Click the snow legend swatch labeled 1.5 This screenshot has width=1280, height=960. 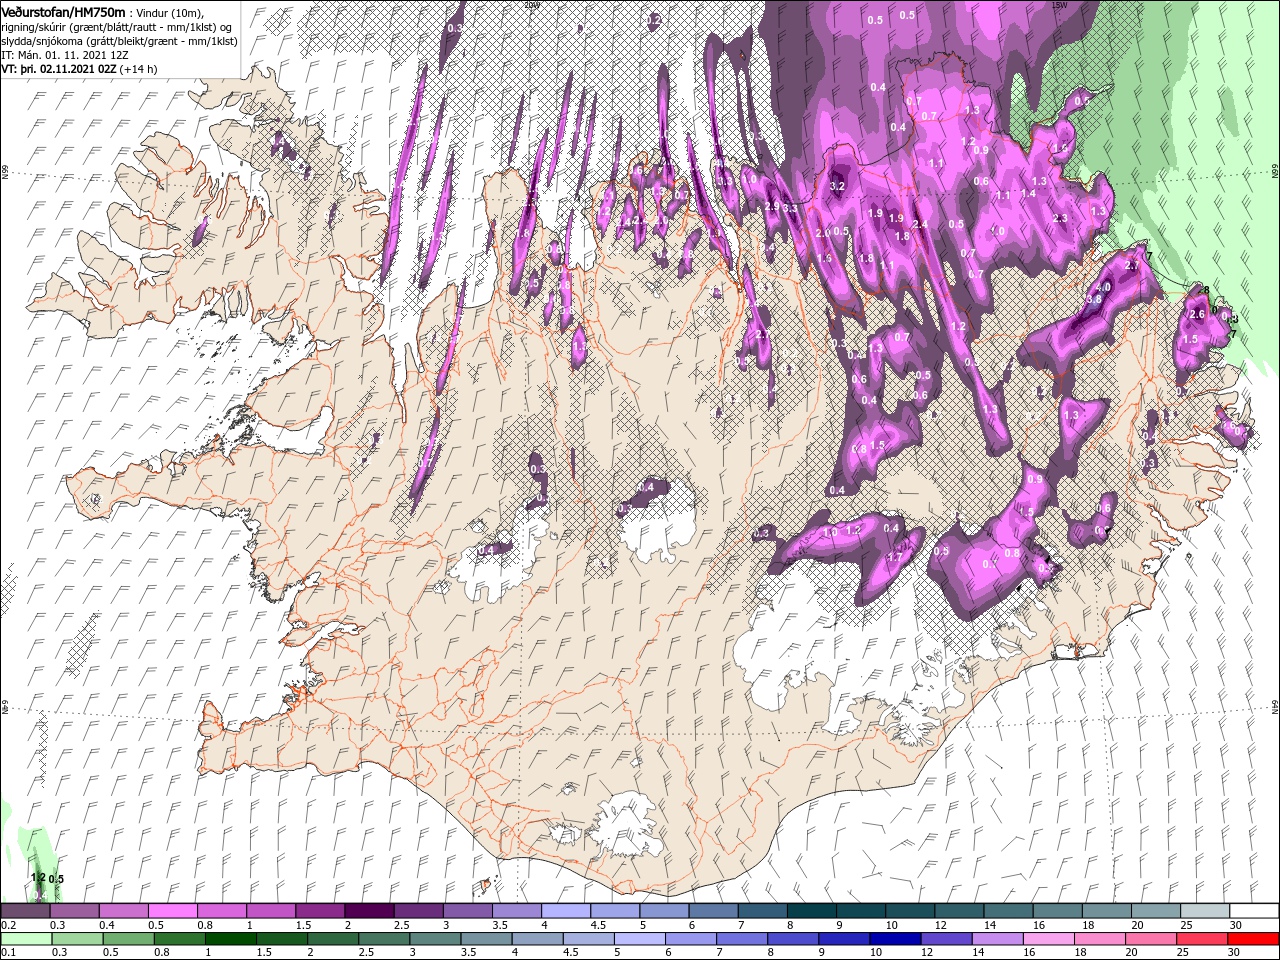click(320, 911)
